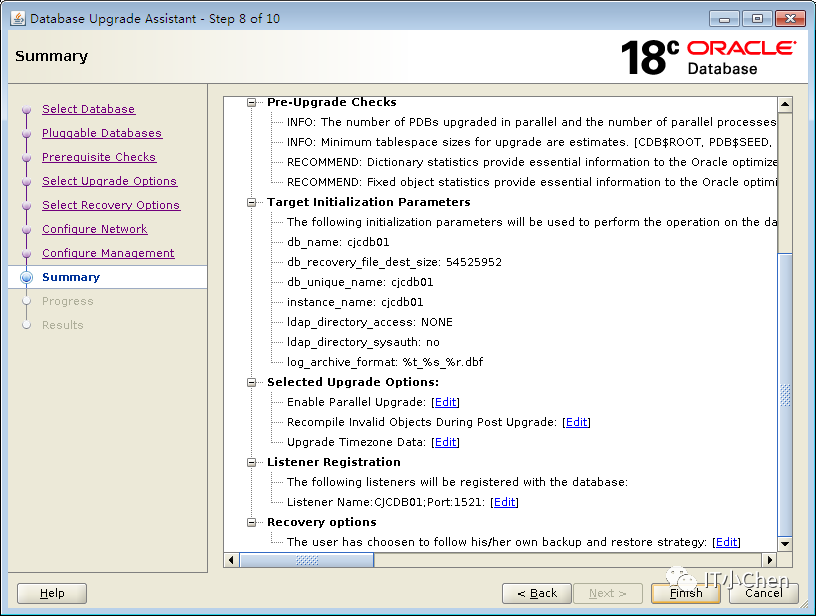This screenshot has height=616, width=816.
Task: Select the 'db_name: cjcdb01' row
Action: click(x=338, y=242)
